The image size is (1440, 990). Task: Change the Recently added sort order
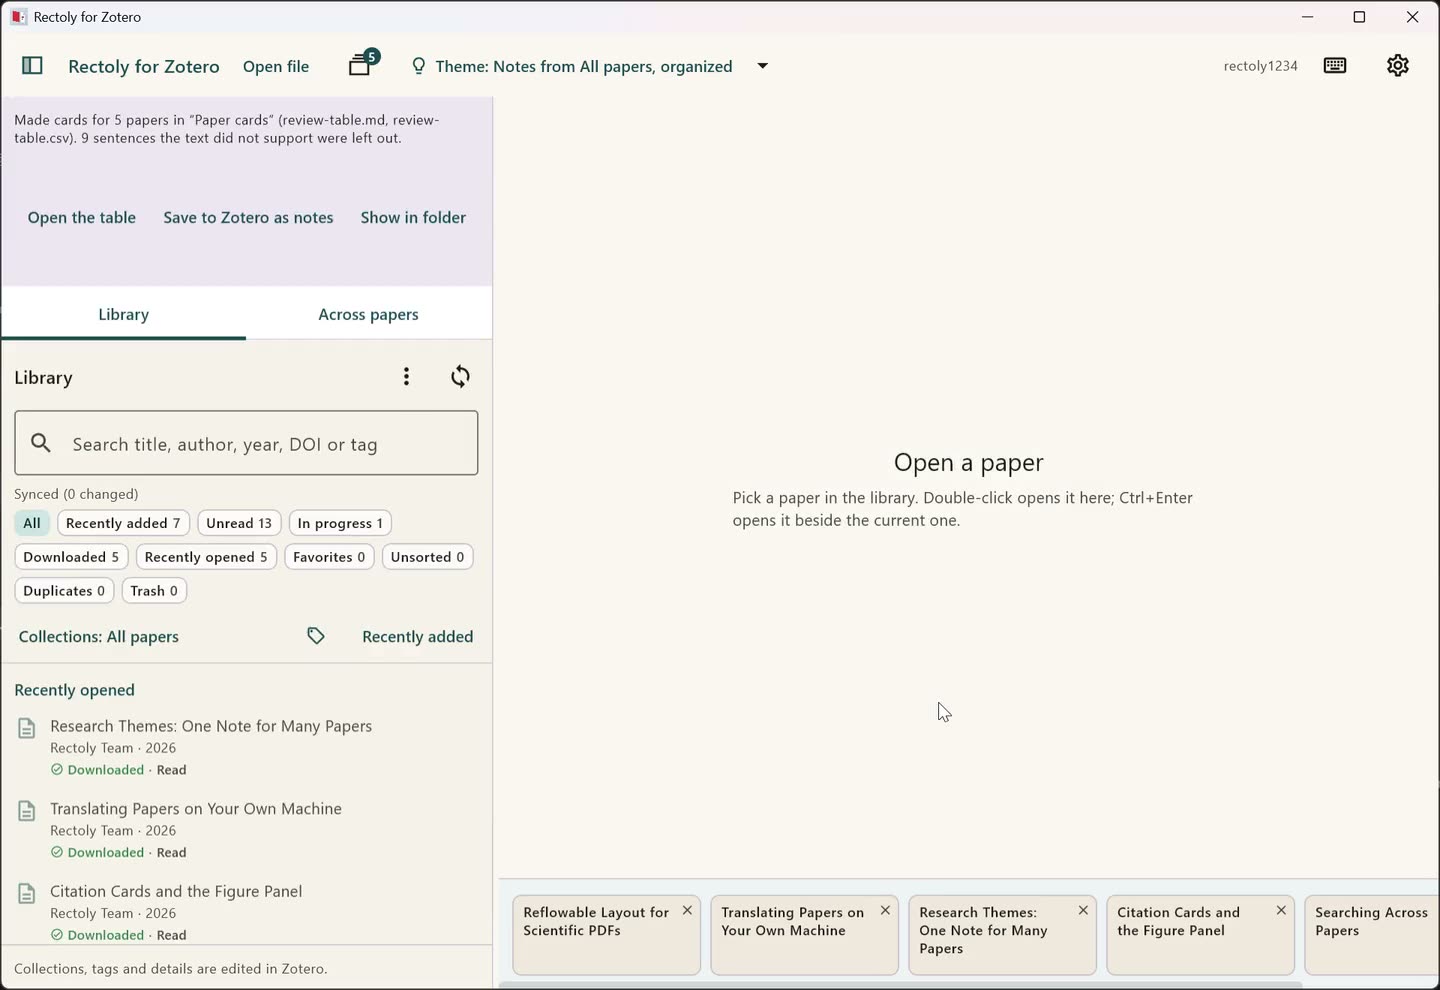417,637
